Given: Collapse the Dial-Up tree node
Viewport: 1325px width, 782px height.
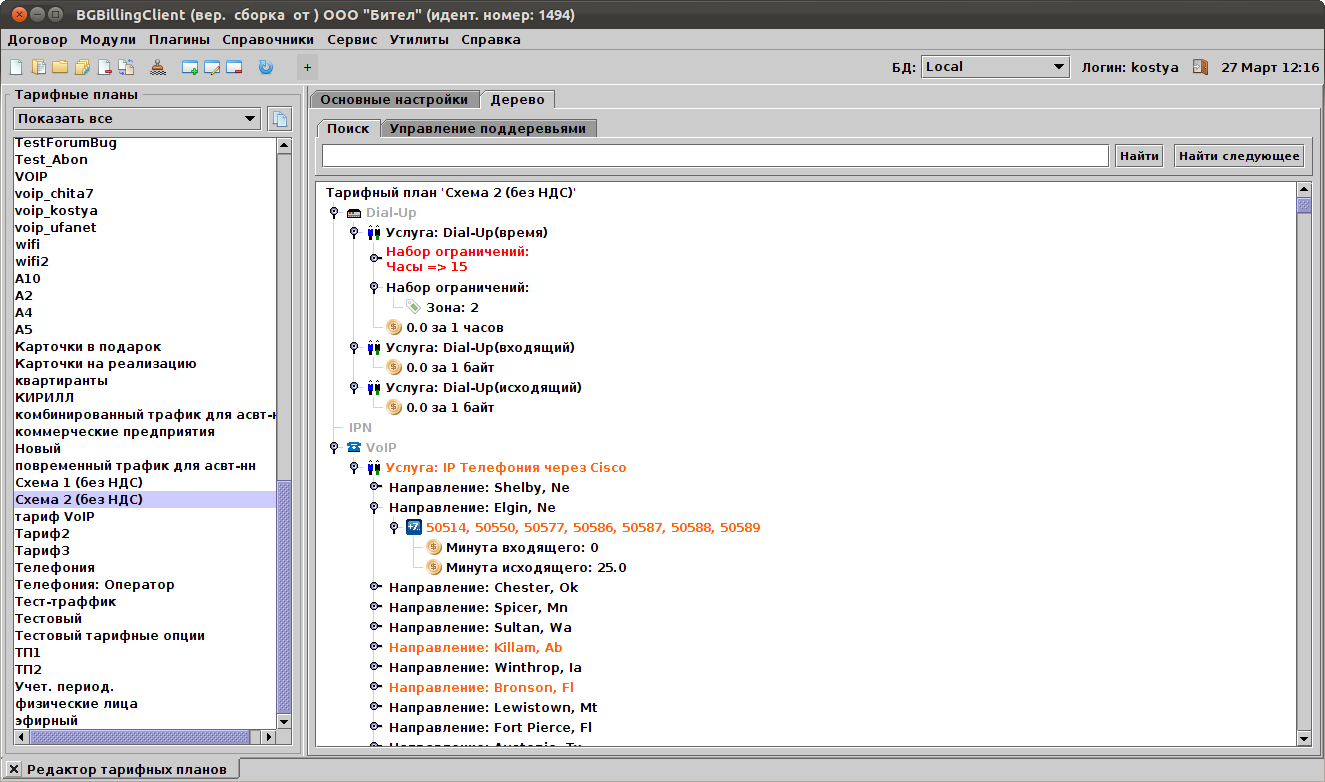Looking at the screenshot, I should coord(334,213).
